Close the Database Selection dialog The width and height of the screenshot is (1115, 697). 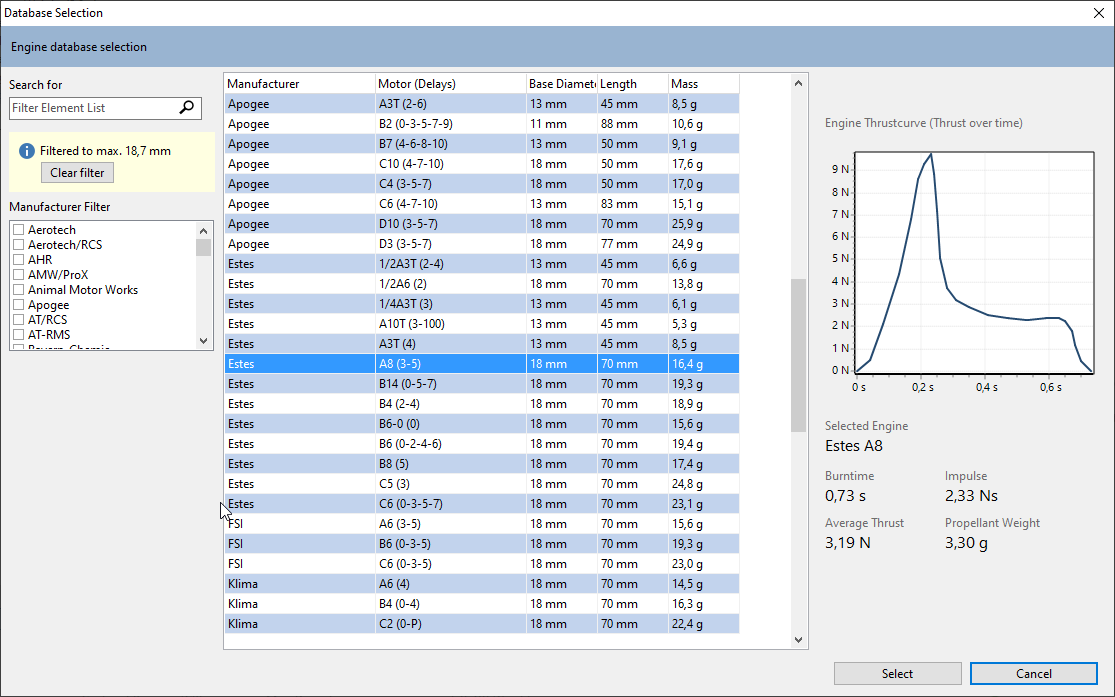pos(1096,13)
